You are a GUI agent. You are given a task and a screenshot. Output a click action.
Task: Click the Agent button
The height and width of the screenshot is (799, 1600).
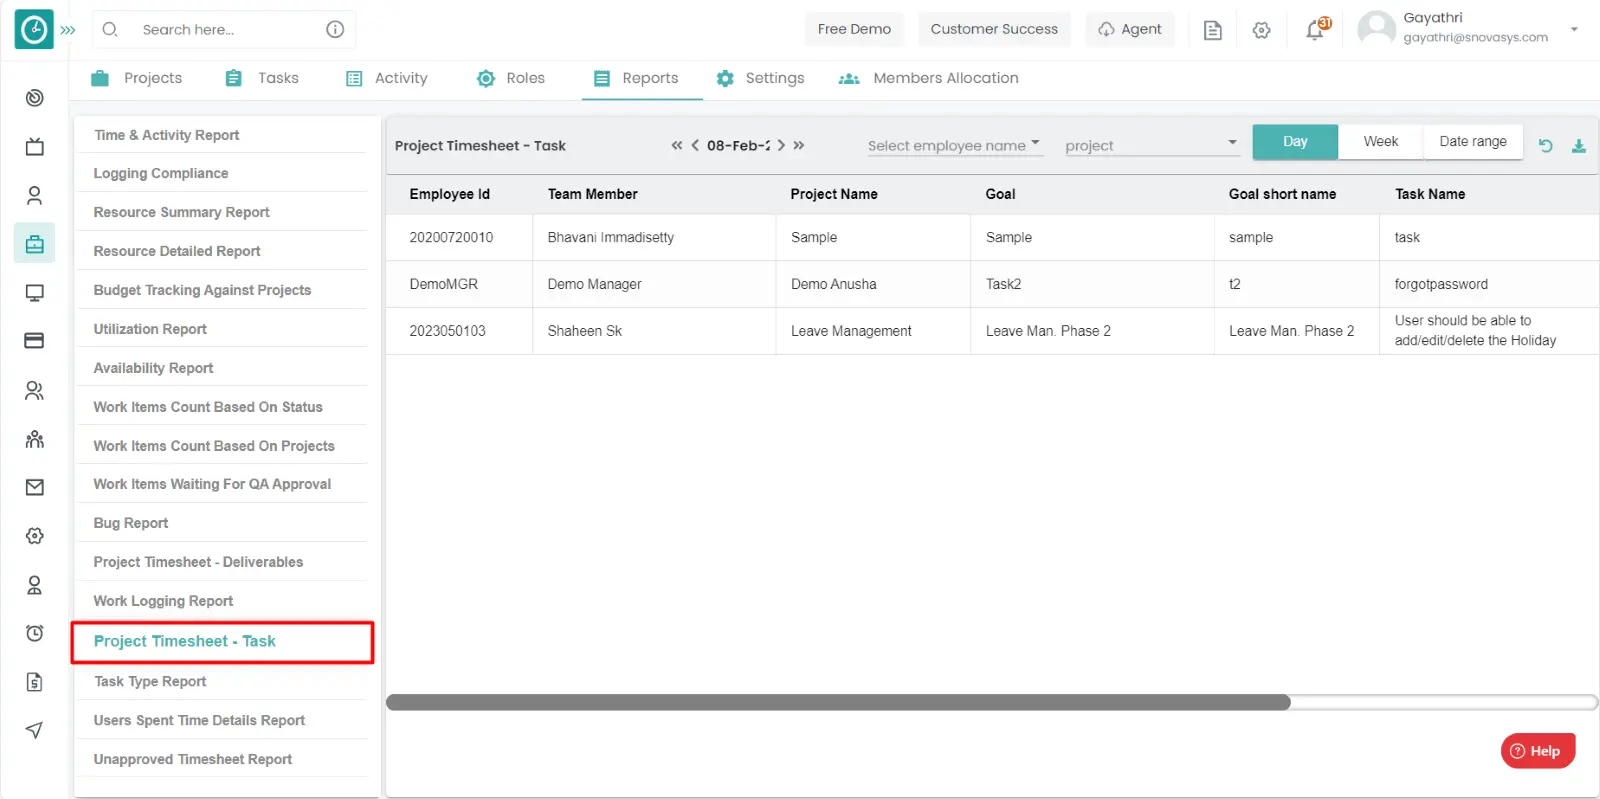pyautogui.click(x=1130, y=29)
